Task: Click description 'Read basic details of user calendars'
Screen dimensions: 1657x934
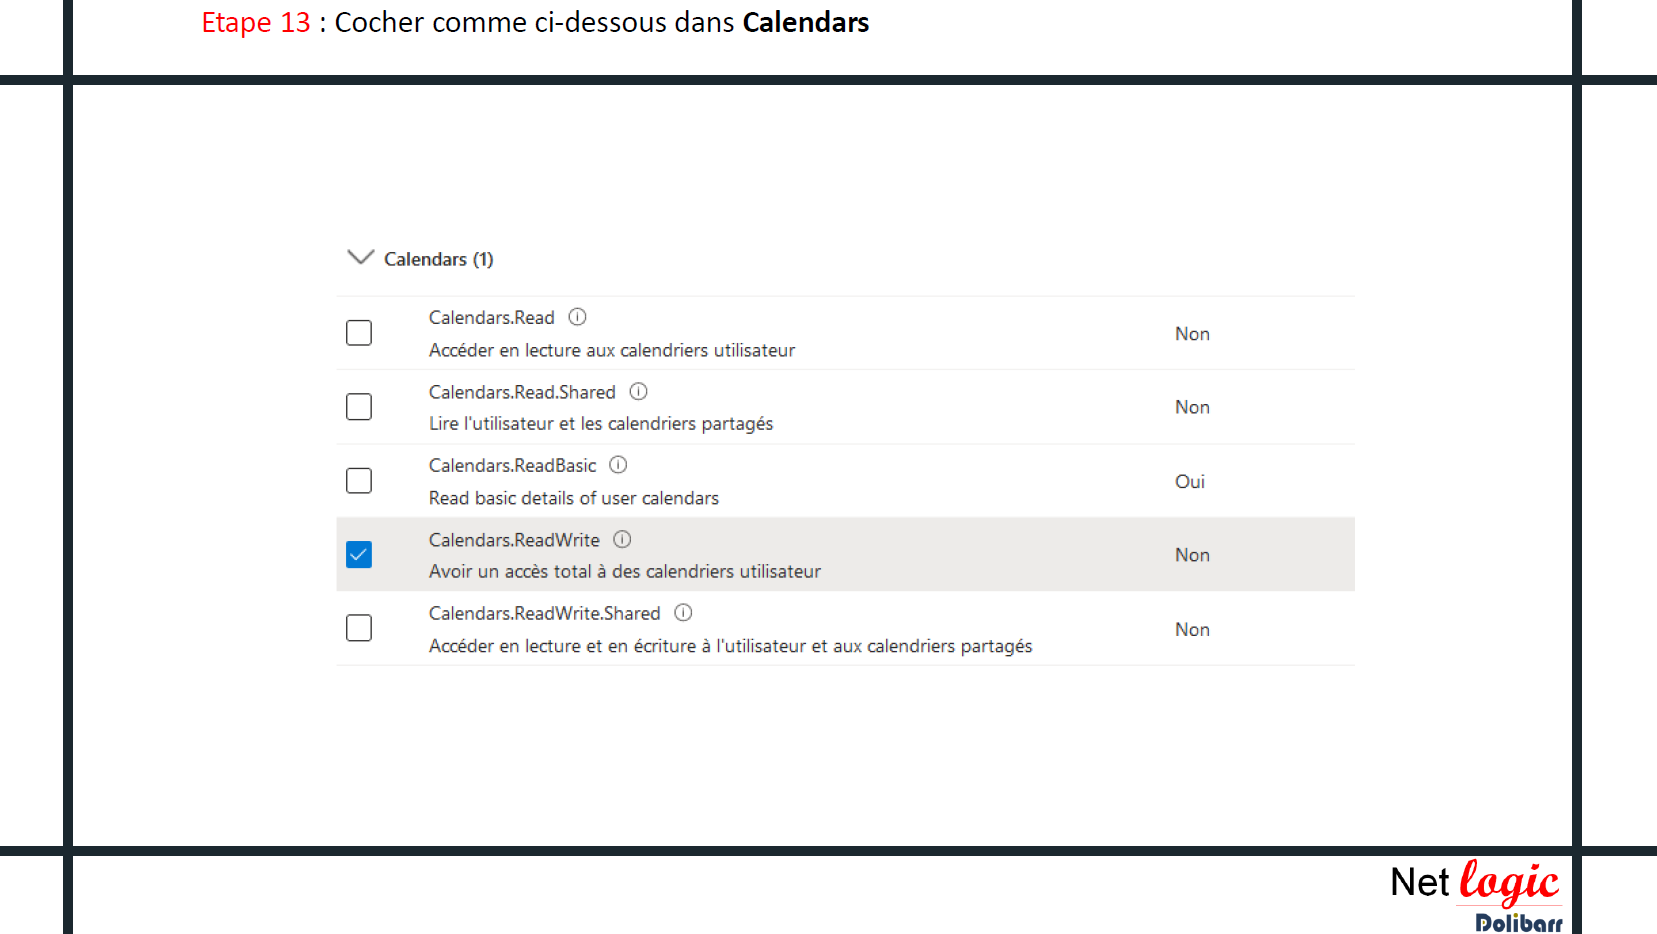Action: tap(573, 498)
